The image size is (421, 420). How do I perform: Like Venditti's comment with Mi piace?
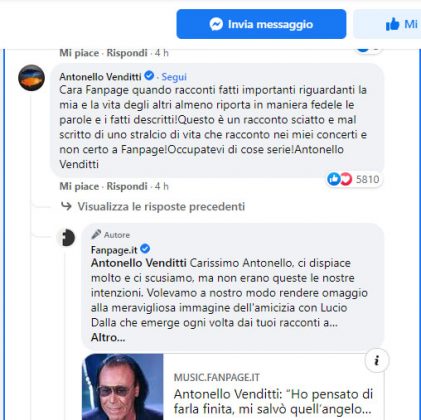pyautogui.click(x=79, y=186)
